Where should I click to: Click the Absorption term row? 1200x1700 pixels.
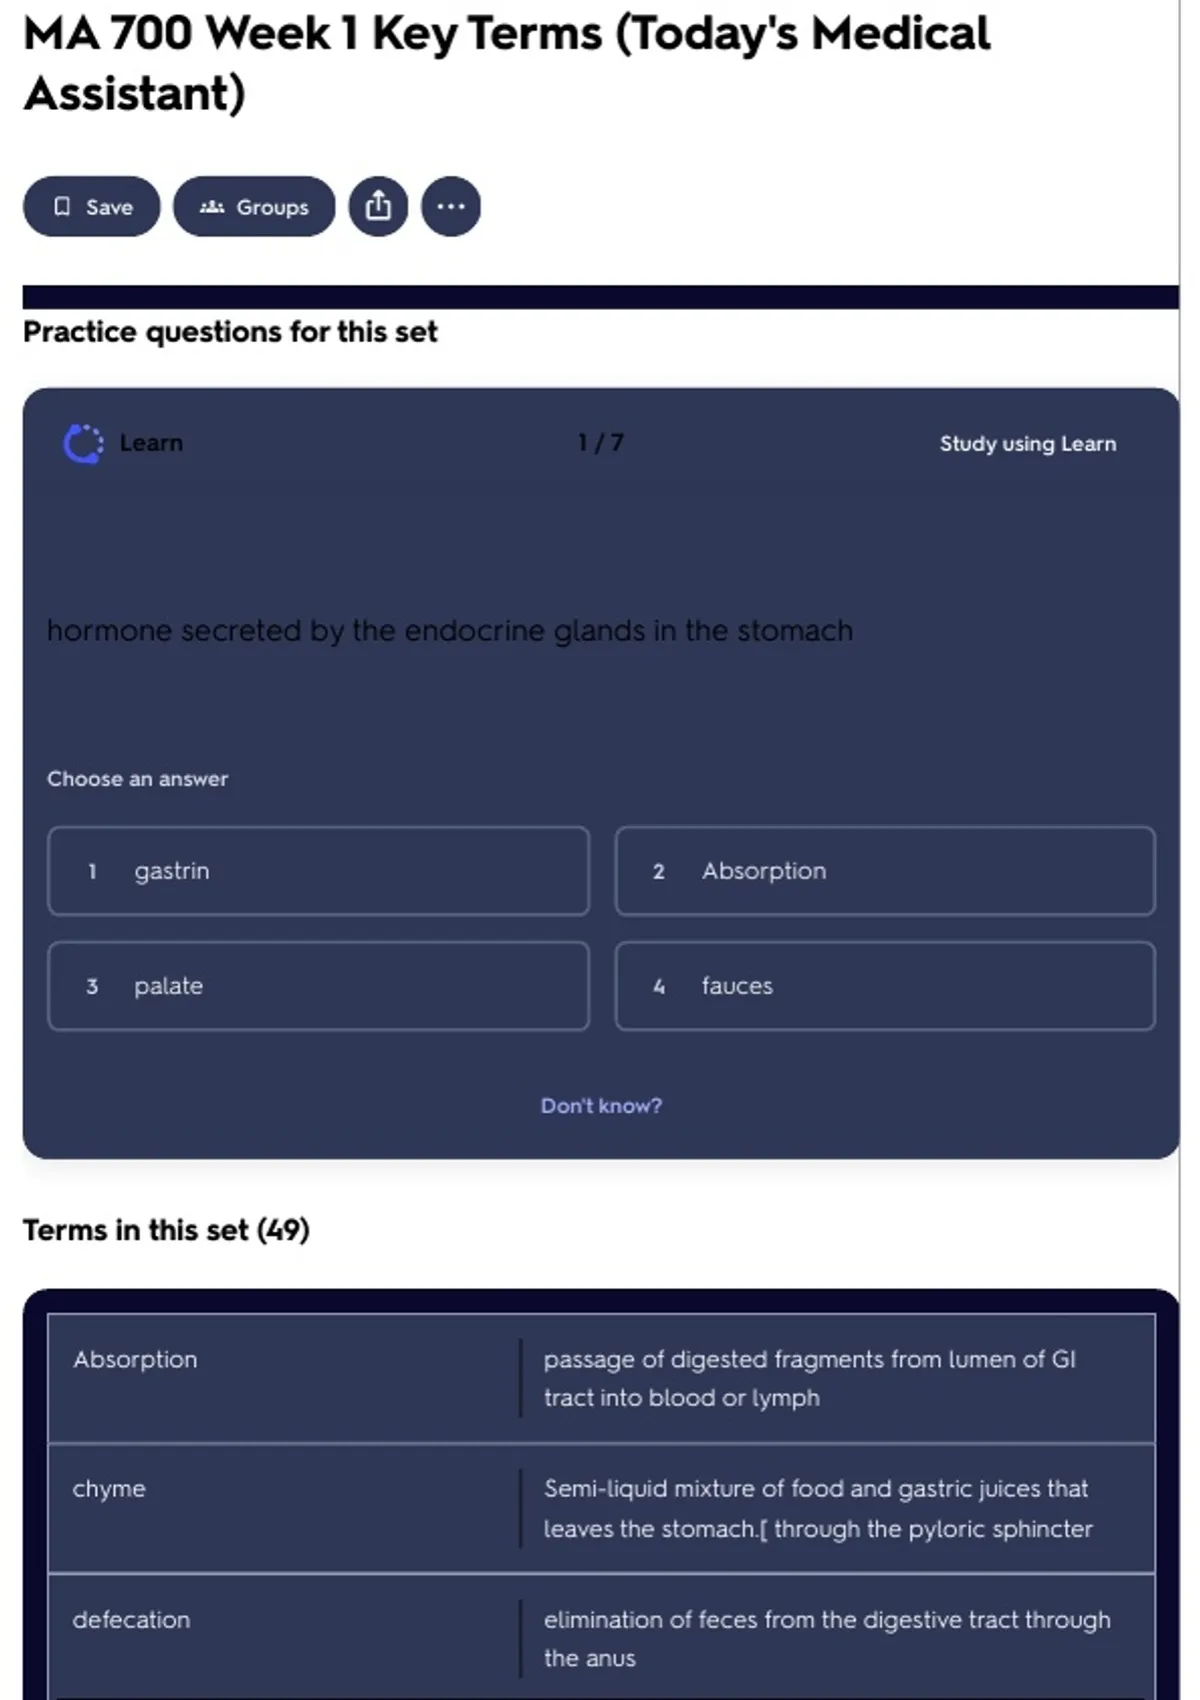coord(601,1379)
